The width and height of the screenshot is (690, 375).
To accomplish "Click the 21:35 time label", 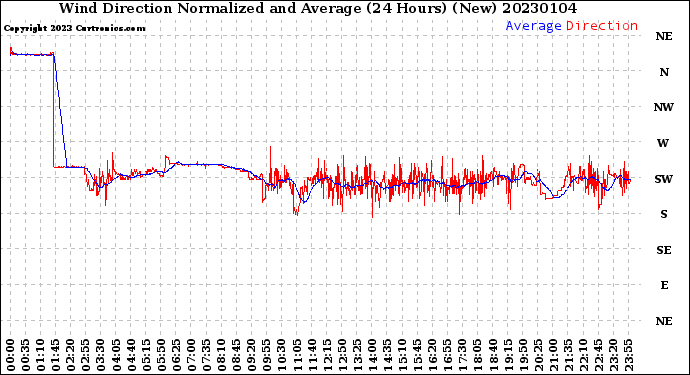I will pos(568,355).
